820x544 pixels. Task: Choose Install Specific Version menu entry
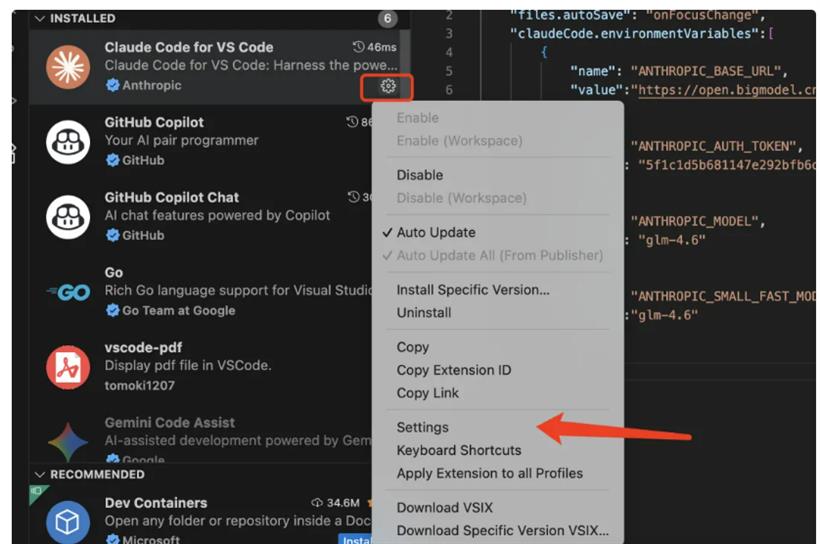473,290
